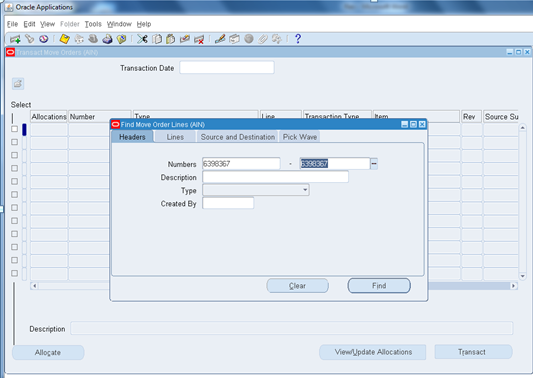Switch to the Pick Wave tab
The image size is (533, 378).
[x=300, y=137]
